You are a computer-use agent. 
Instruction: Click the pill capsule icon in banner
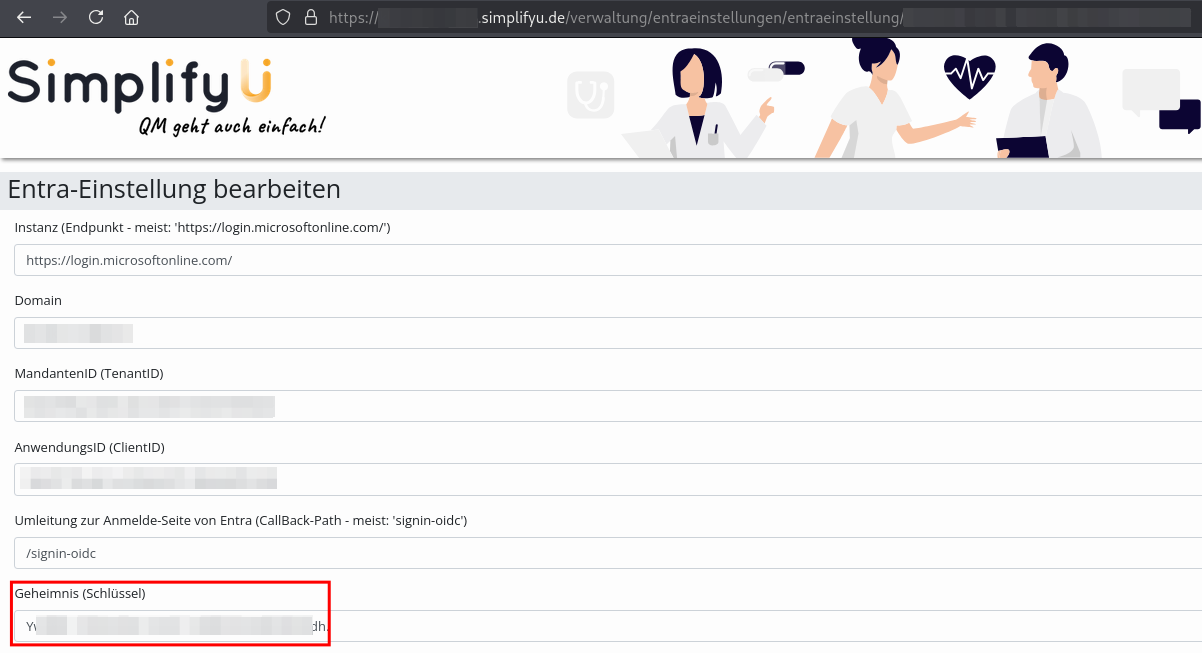pyautogui.click(x=776, y=71)
